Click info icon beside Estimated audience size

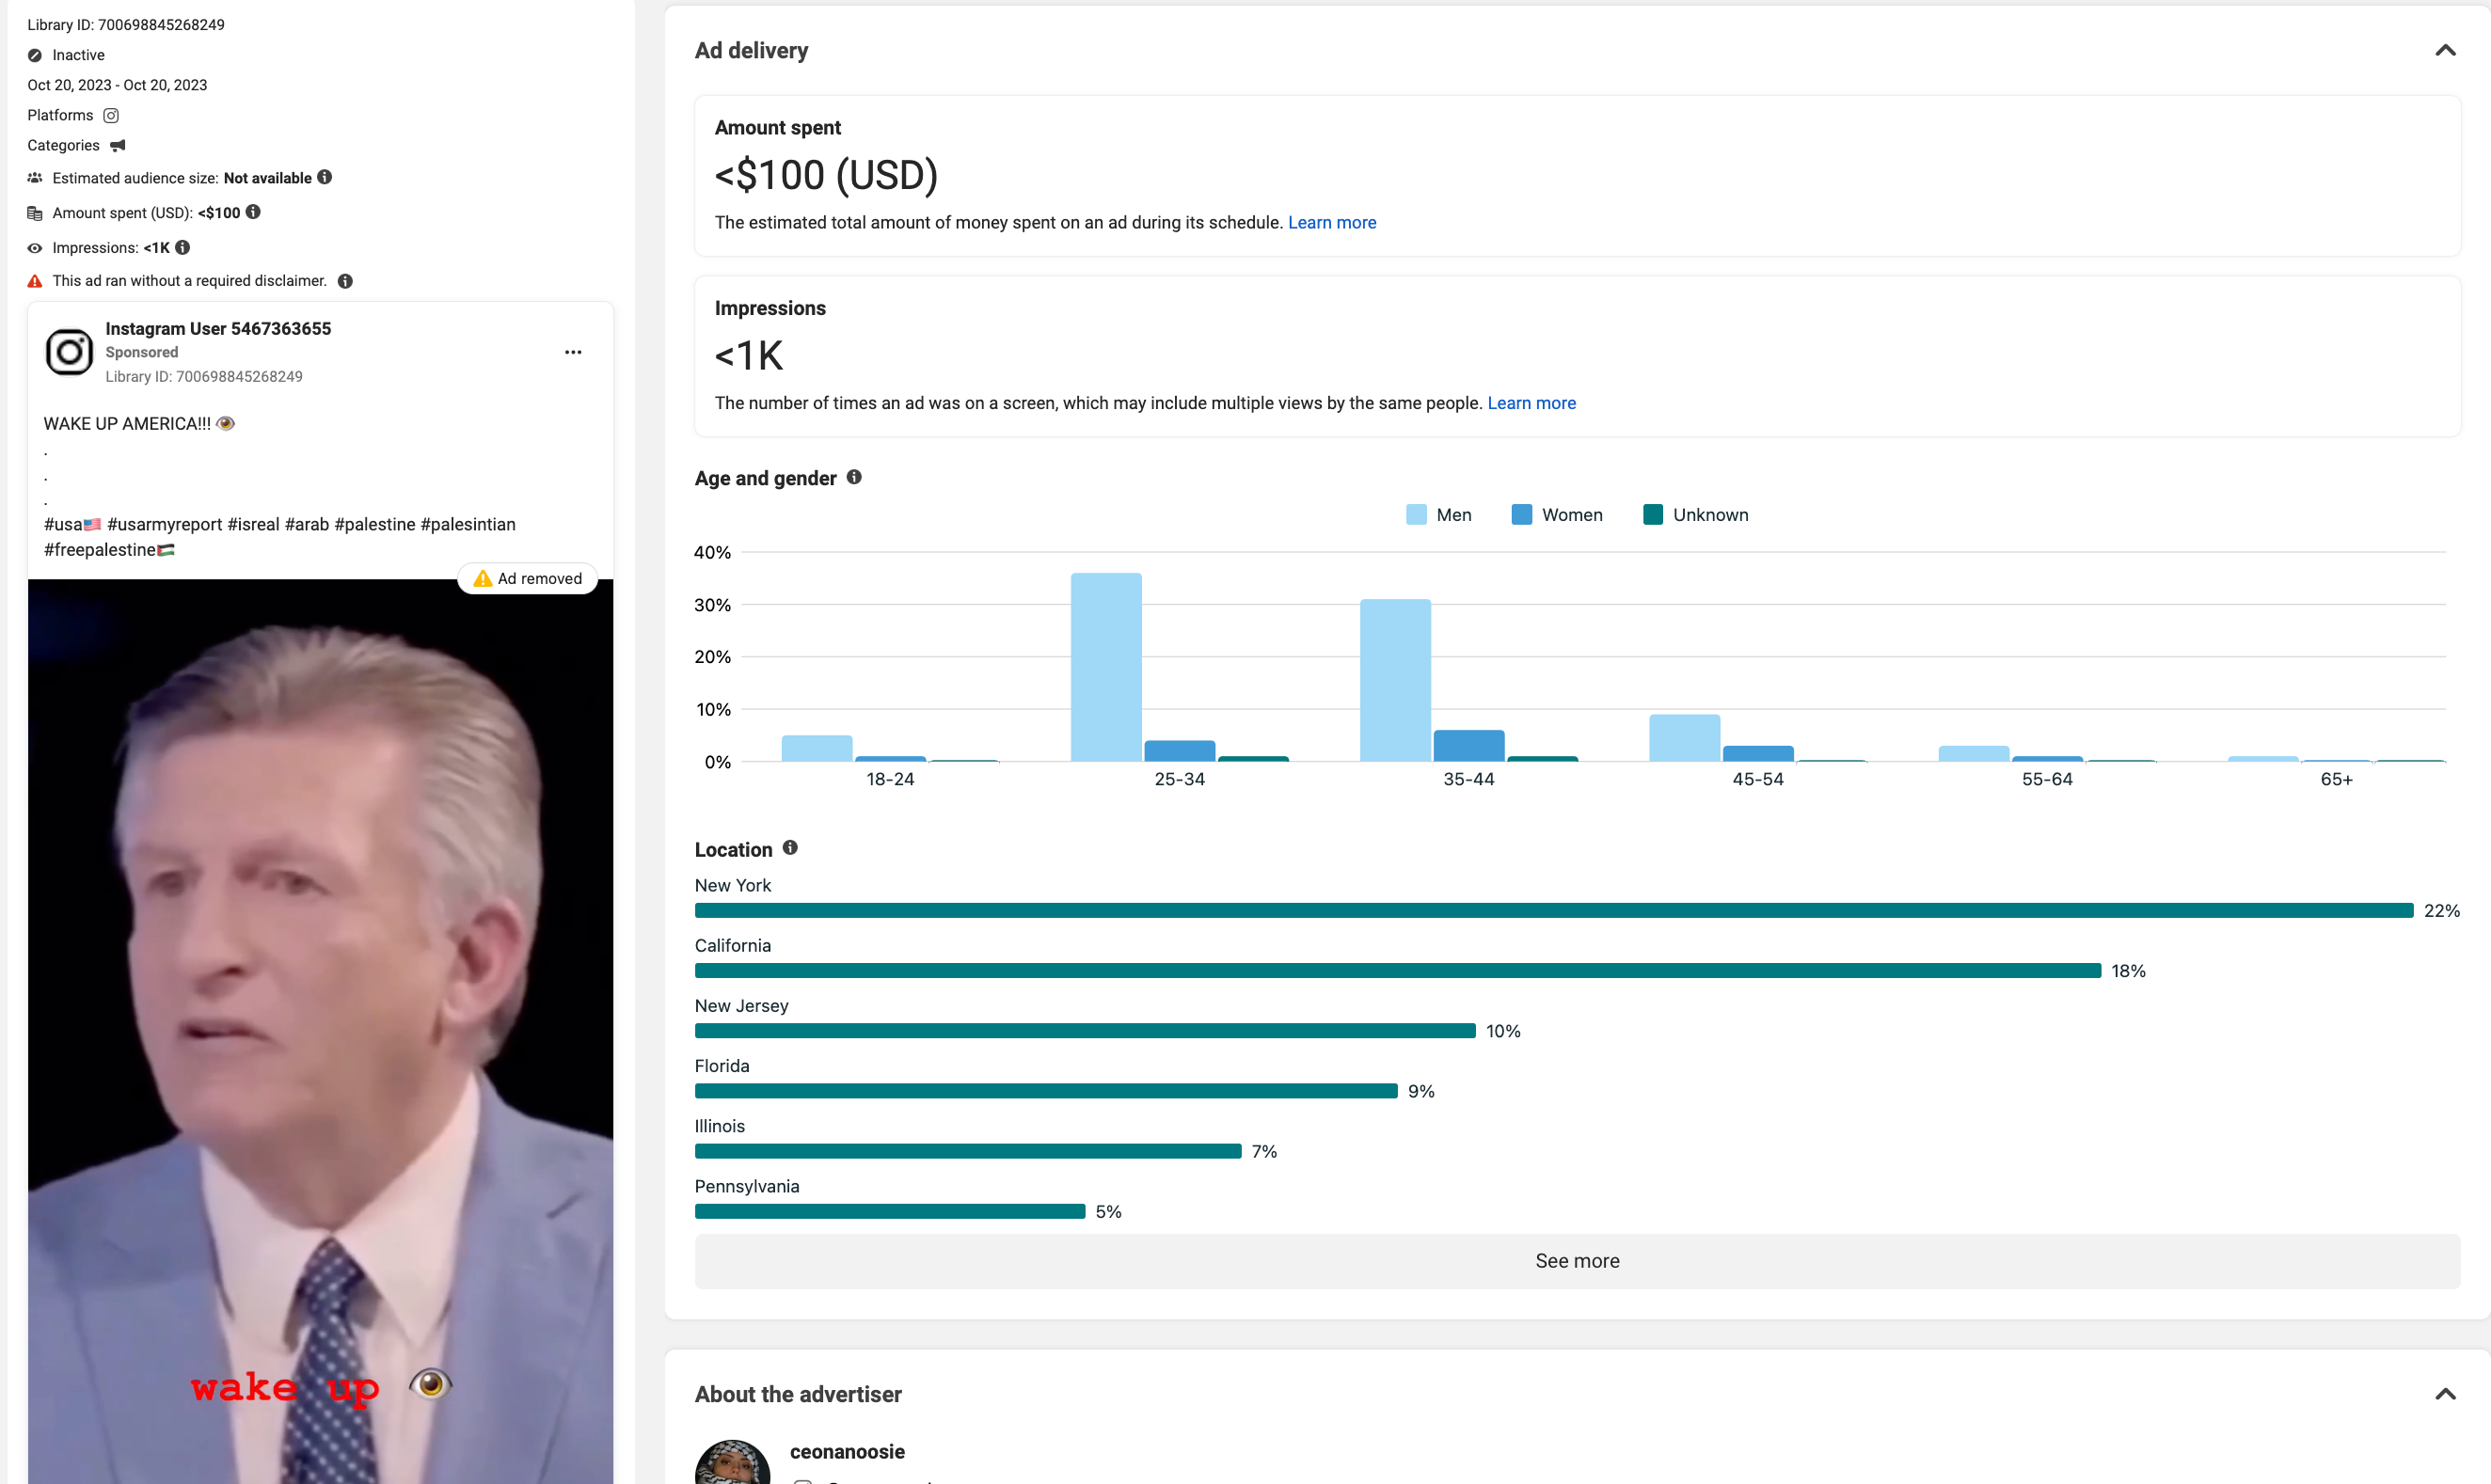click(x=324, y=177)
